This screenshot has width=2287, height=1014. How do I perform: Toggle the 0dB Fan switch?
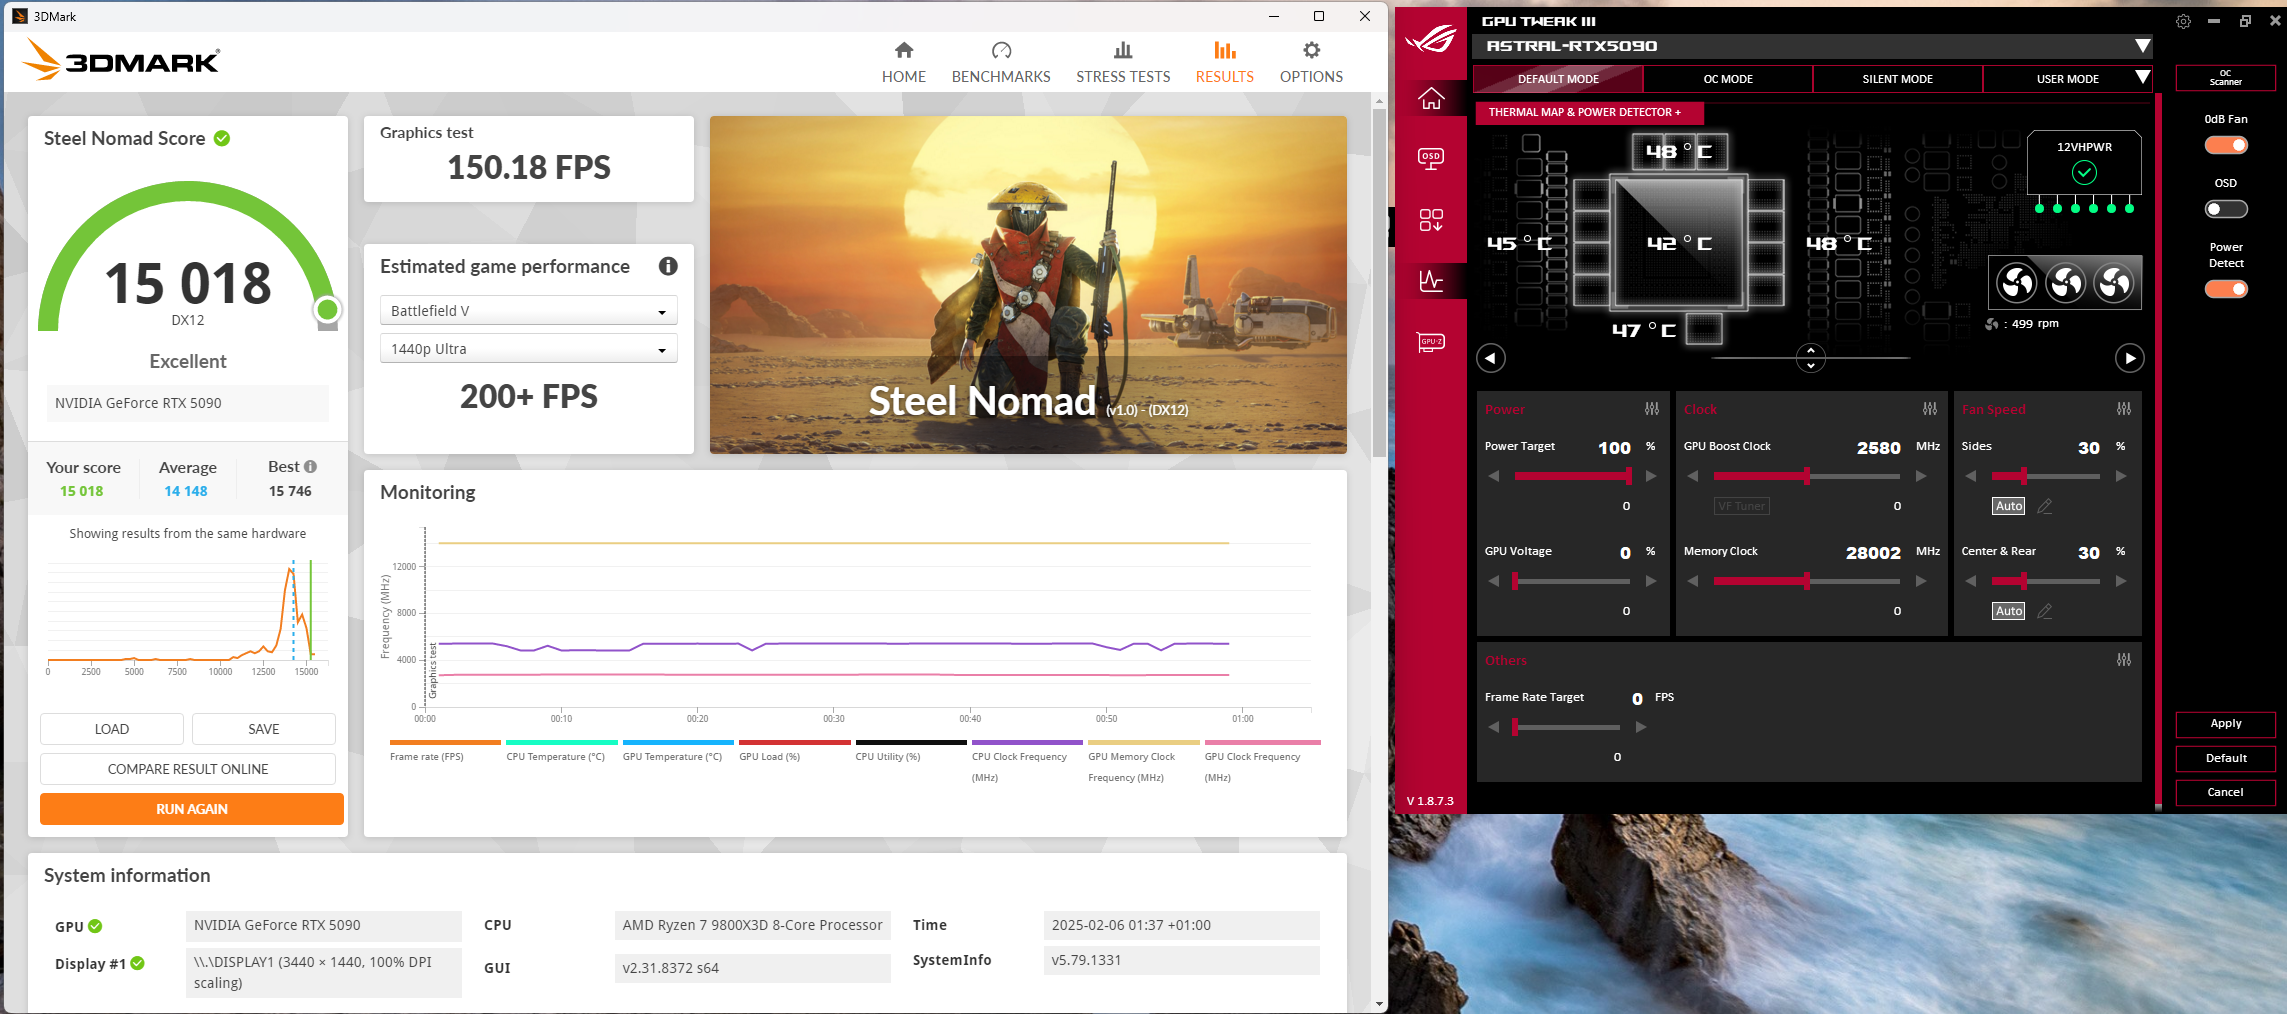(x=2226, y=145)
